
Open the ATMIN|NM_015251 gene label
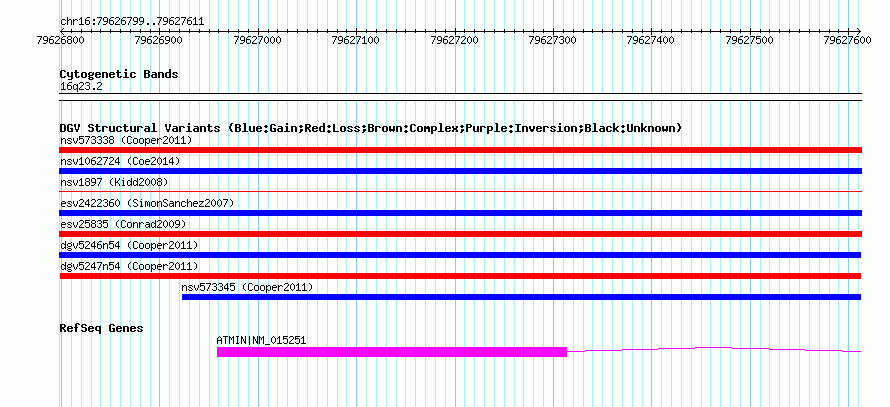point(261,341)
